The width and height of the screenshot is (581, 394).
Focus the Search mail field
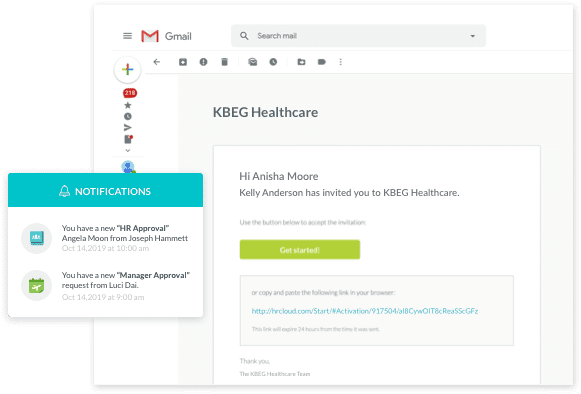(x=358, y=36)
